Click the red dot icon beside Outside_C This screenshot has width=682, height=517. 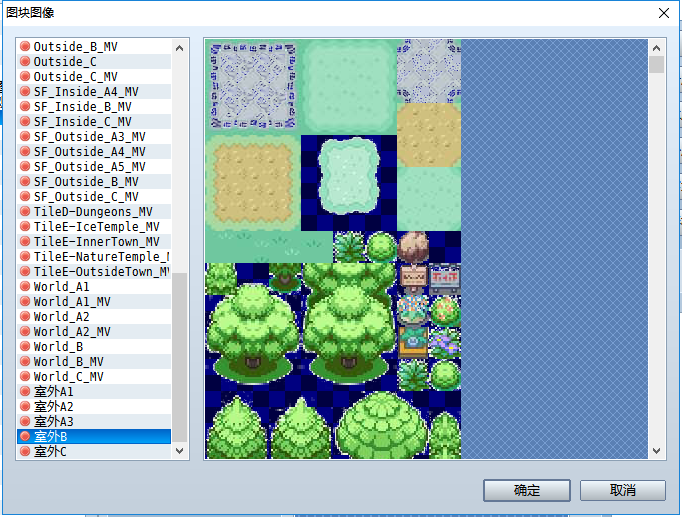click(x=25, y=61)
